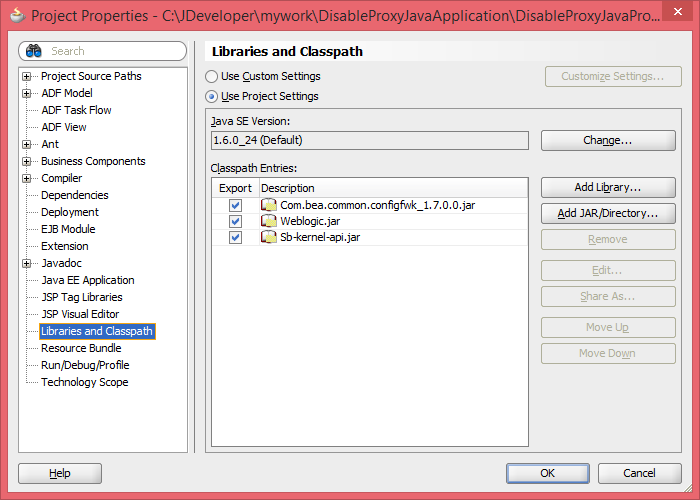The width and height of the screenshot is (700, 500).
Task: Expand the Compiler tree node
Action: click(27, 178)
